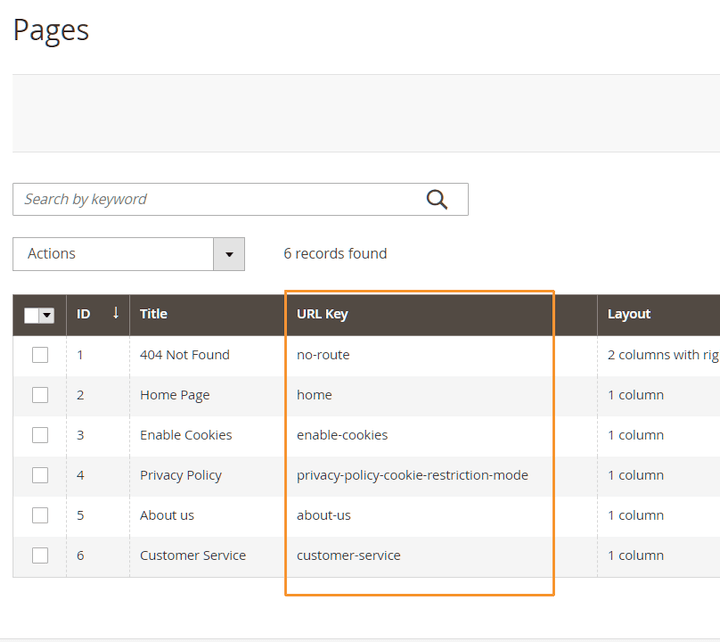Viewport: 720px width, 642px height.
Task: Tick the Privacy Policy row checkbox
Action: (x=40, y=475)
